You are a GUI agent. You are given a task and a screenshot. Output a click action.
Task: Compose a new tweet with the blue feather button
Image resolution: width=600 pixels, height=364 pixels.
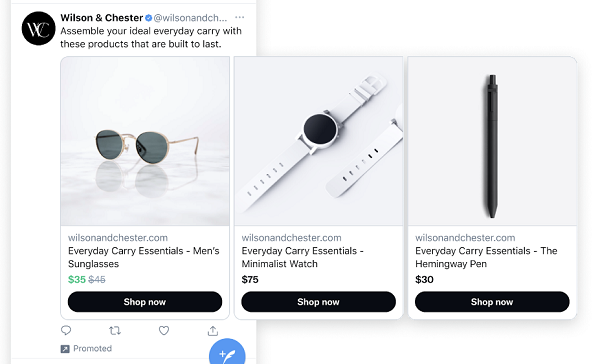click(227, 352)
